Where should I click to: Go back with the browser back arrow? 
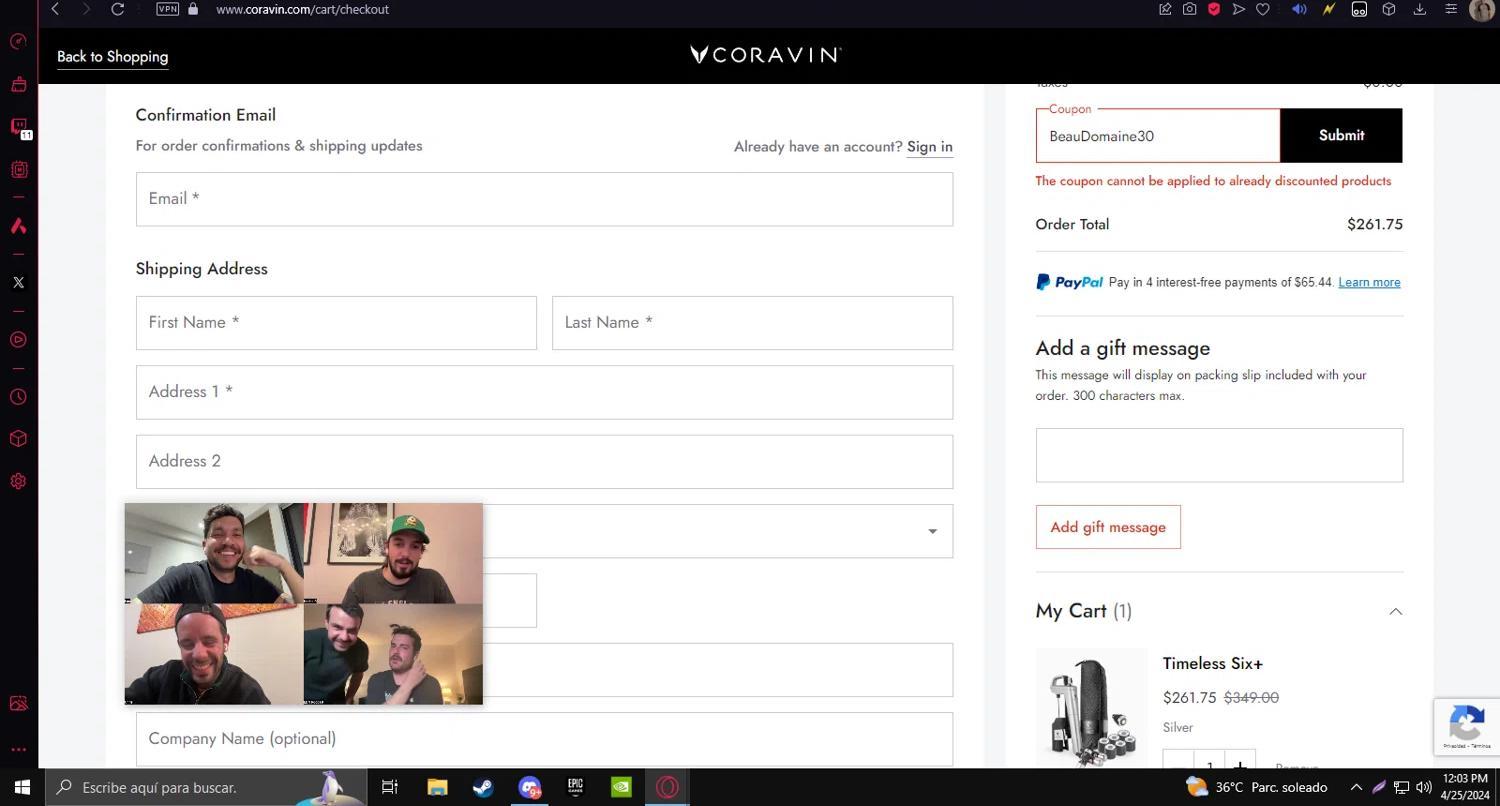click(55, 9)
